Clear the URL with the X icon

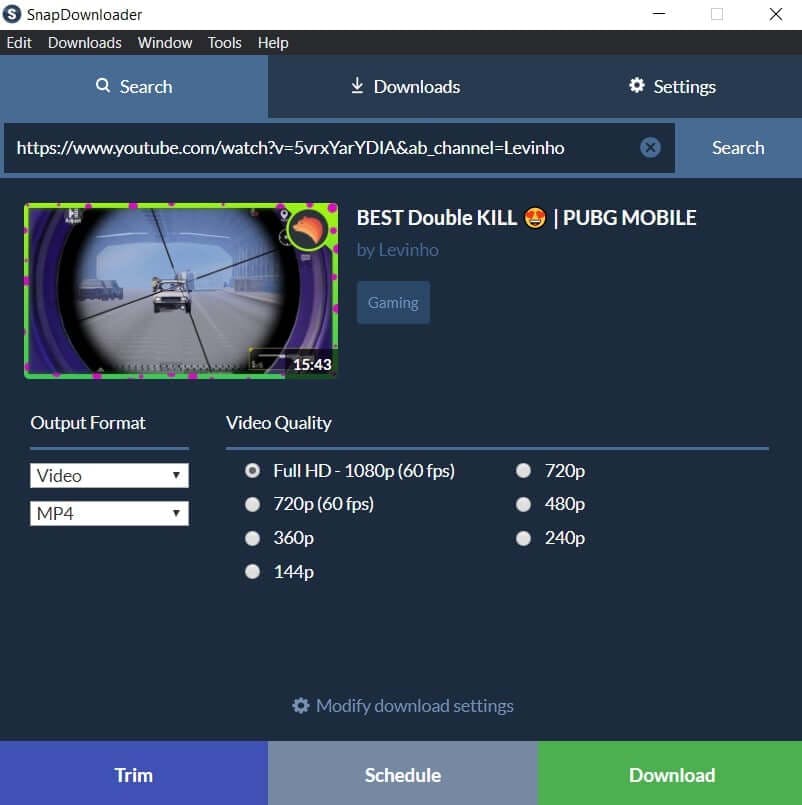650,148
